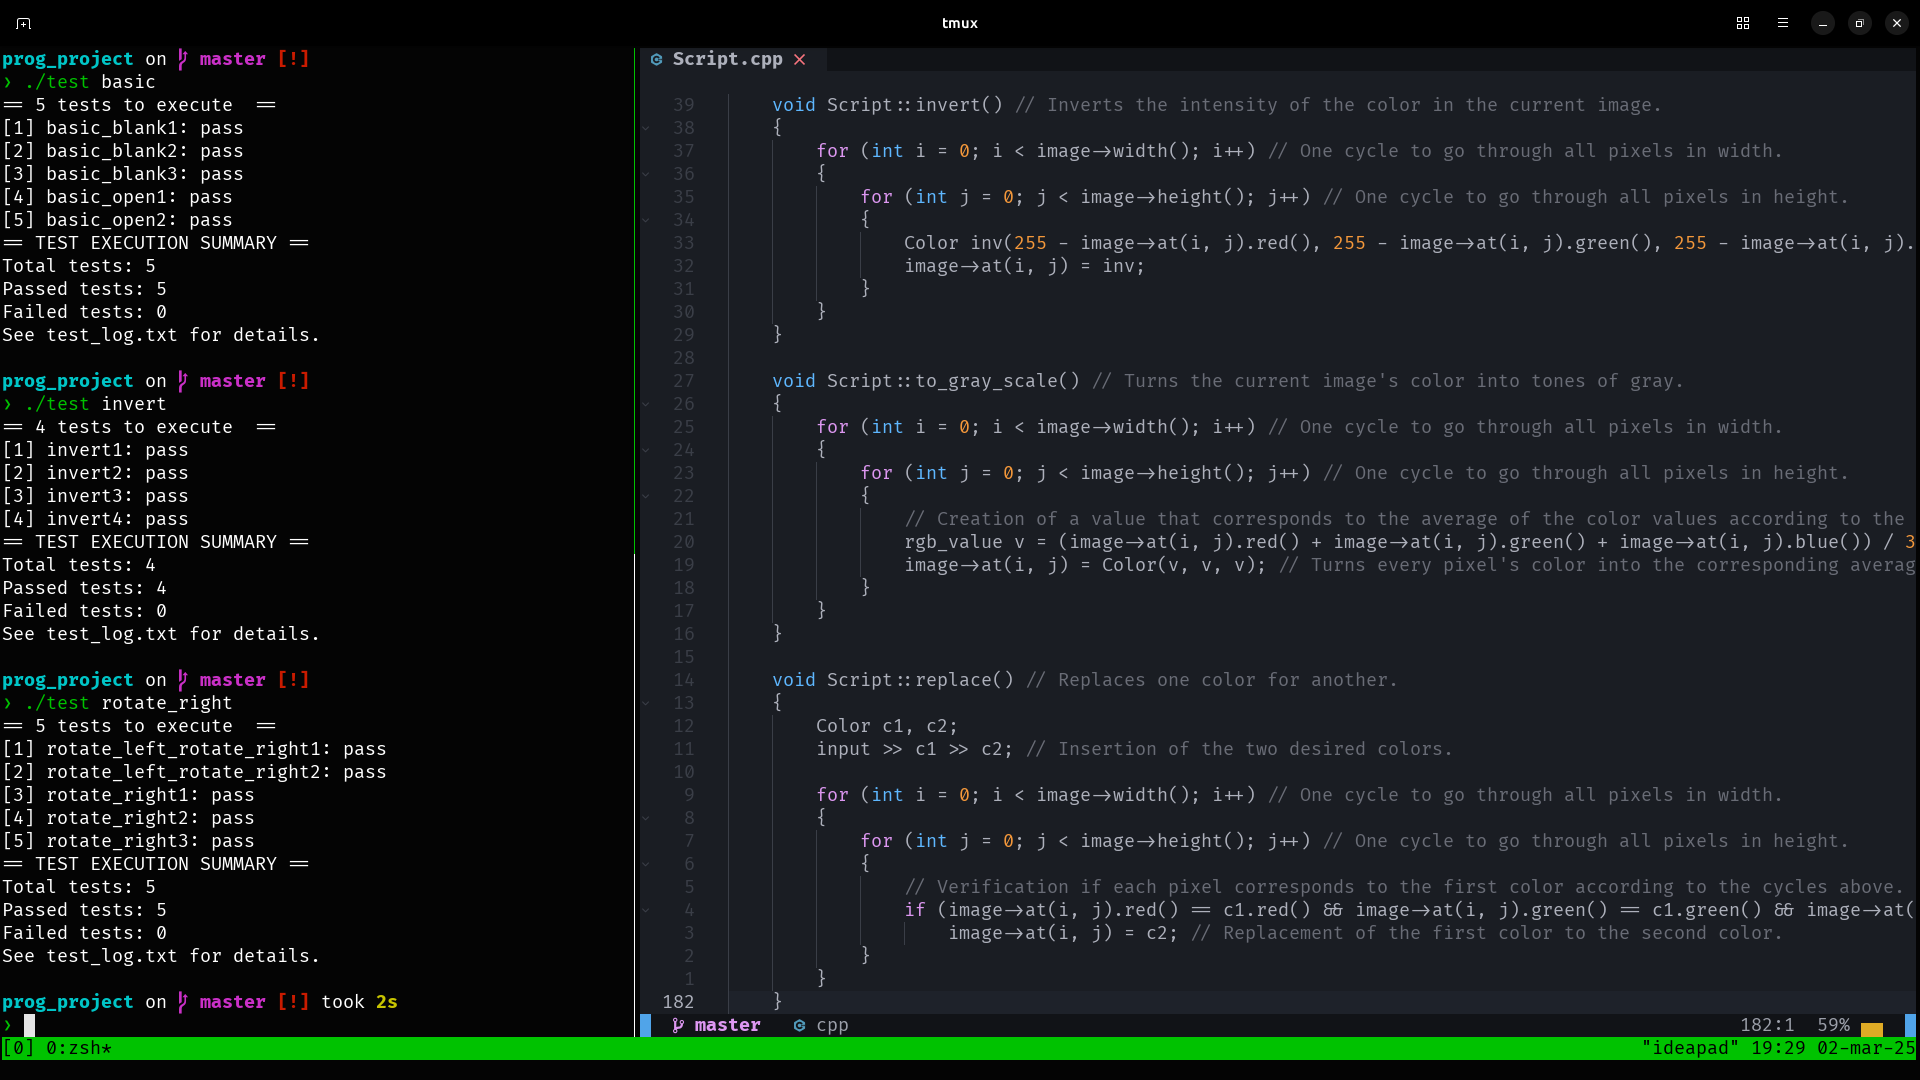This screenshot has height=1080, width=1920.
Task: Click the ideapad hostname in the tmux status bar
Action: [1690, 1048]
